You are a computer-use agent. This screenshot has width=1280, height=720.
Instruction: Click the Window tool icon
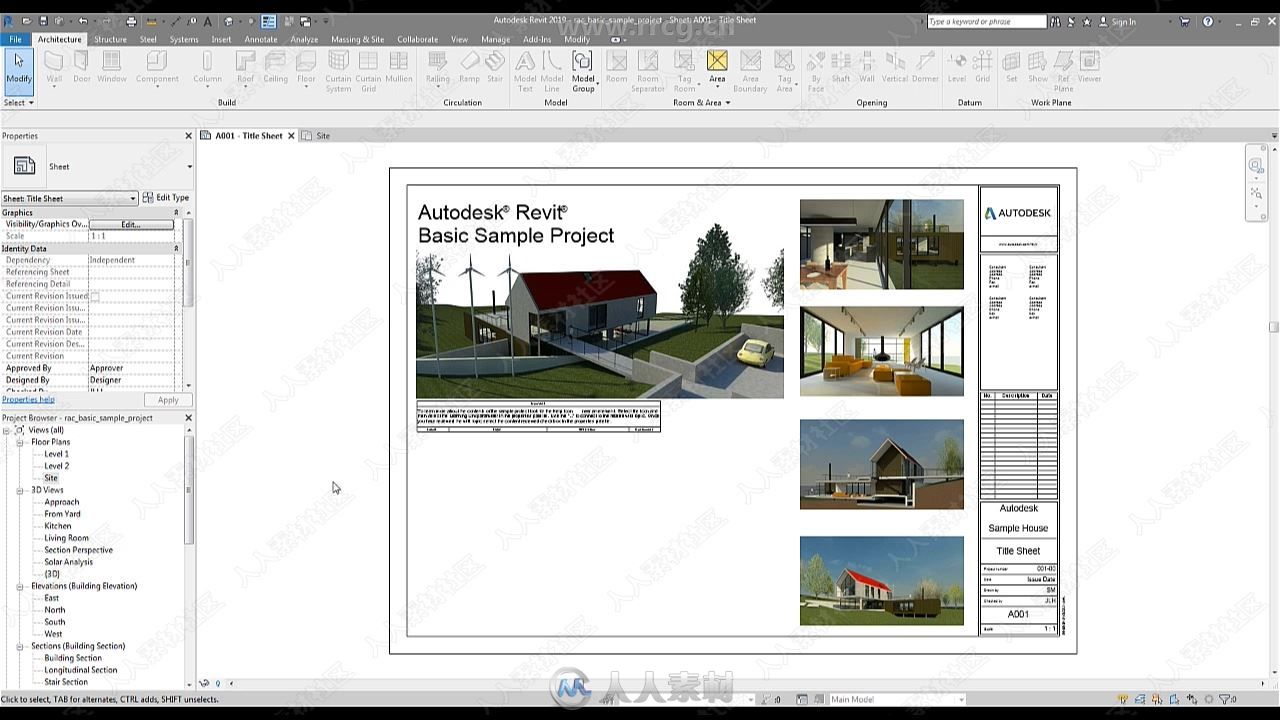pyautogui.click(x=112, y=63)
